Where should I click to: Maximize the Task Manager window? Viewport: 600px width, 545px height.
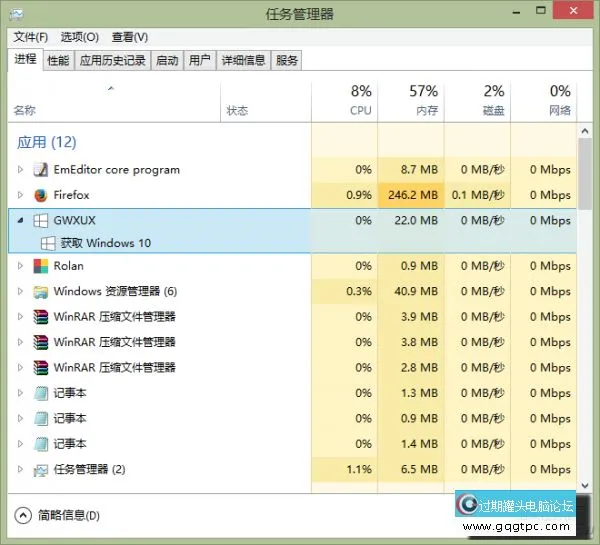pos(540,11)
